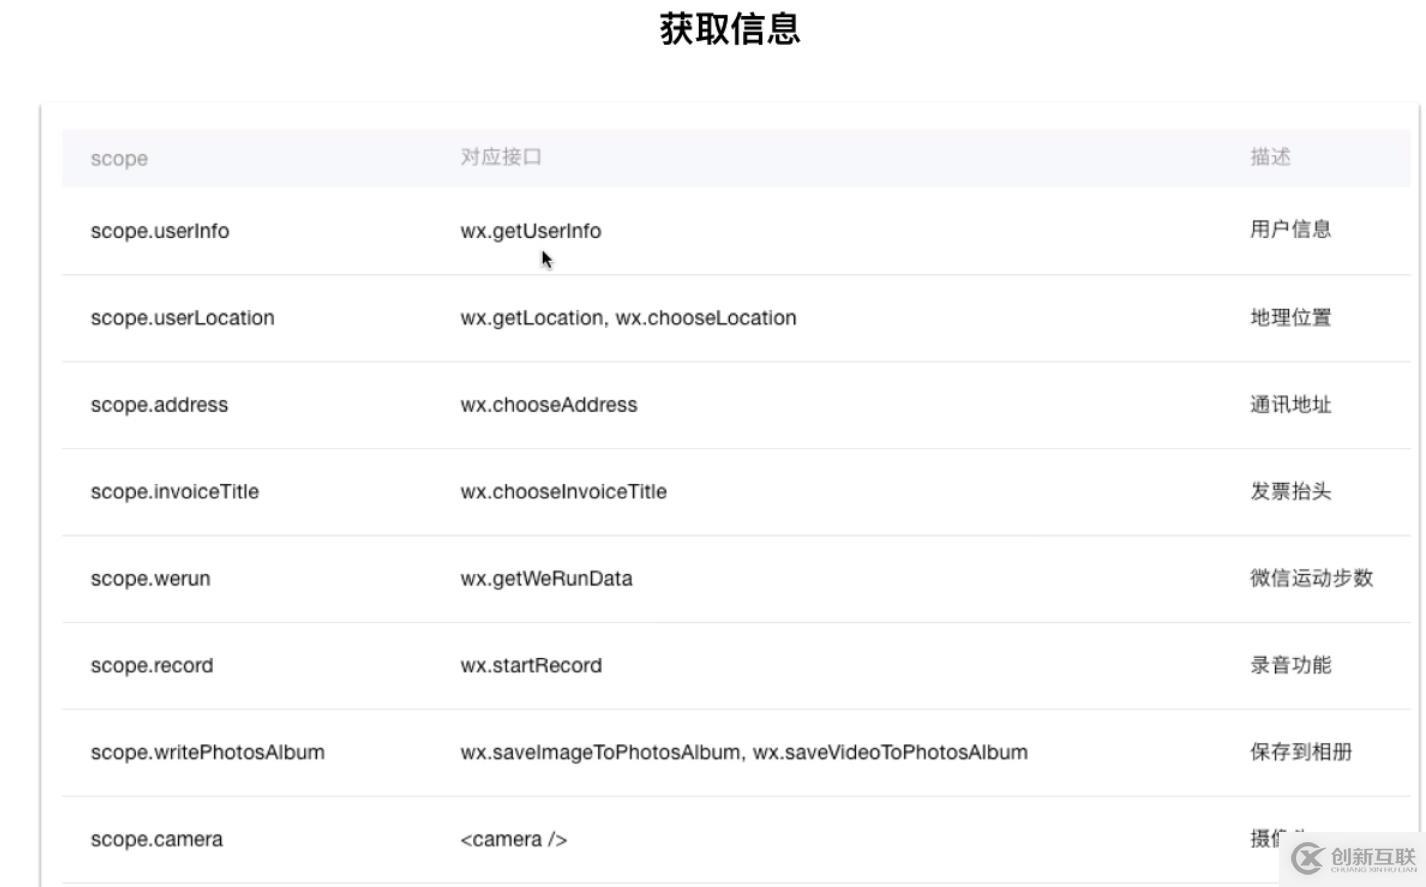Click the 通讯地址 description cell

pos(1290,404)
